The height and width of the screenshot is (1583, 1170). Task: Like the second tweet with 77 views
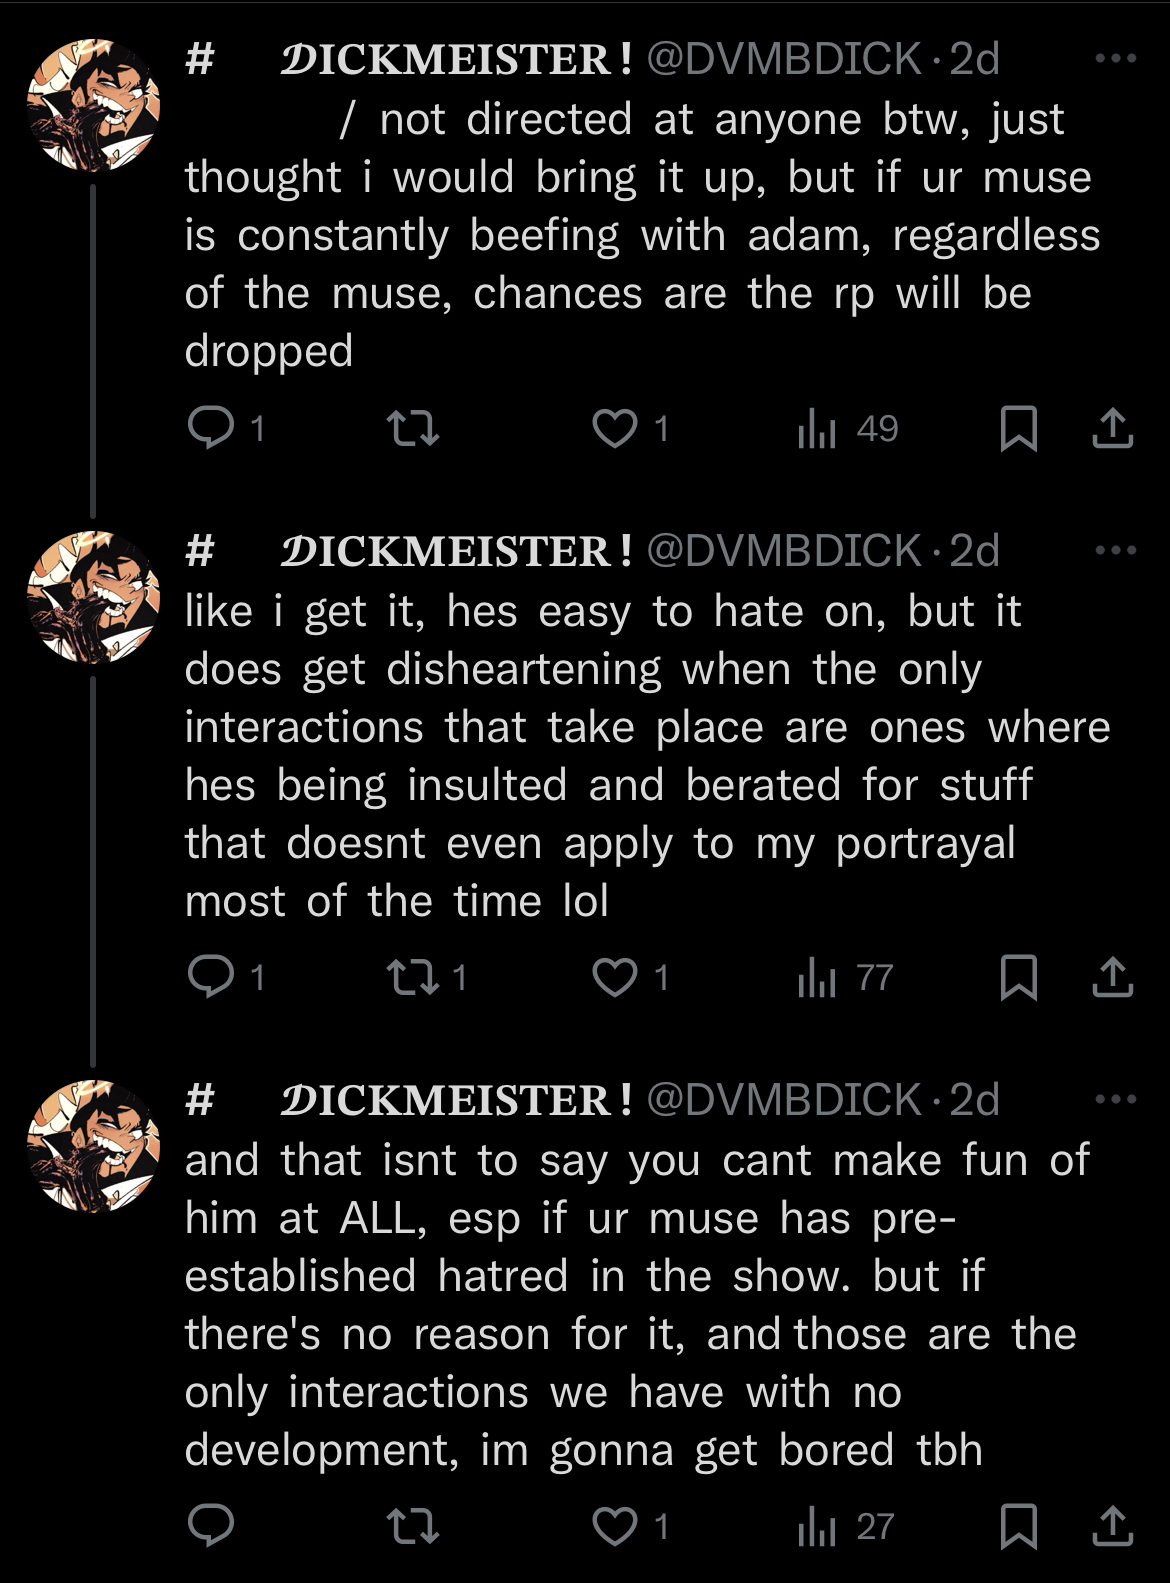pyautogui.click(x=614, y=977)
